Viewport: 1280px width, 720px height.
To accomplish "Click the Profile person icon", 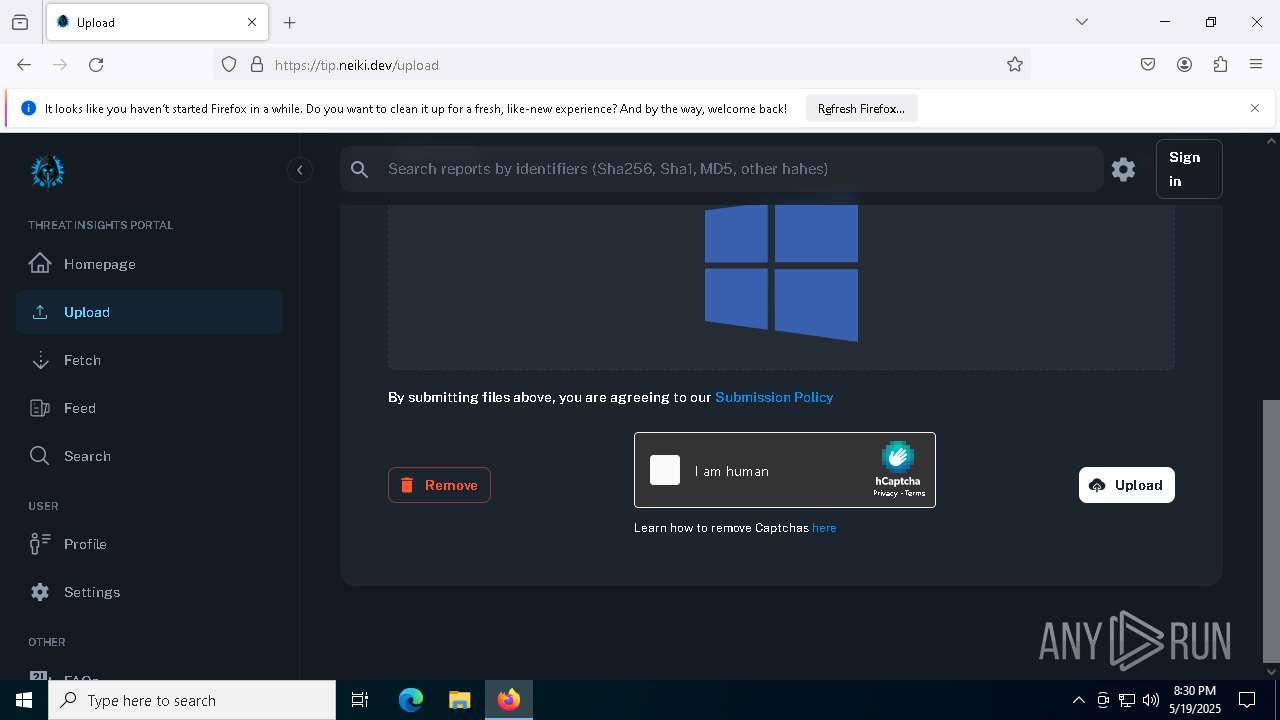I will point(40,544).
